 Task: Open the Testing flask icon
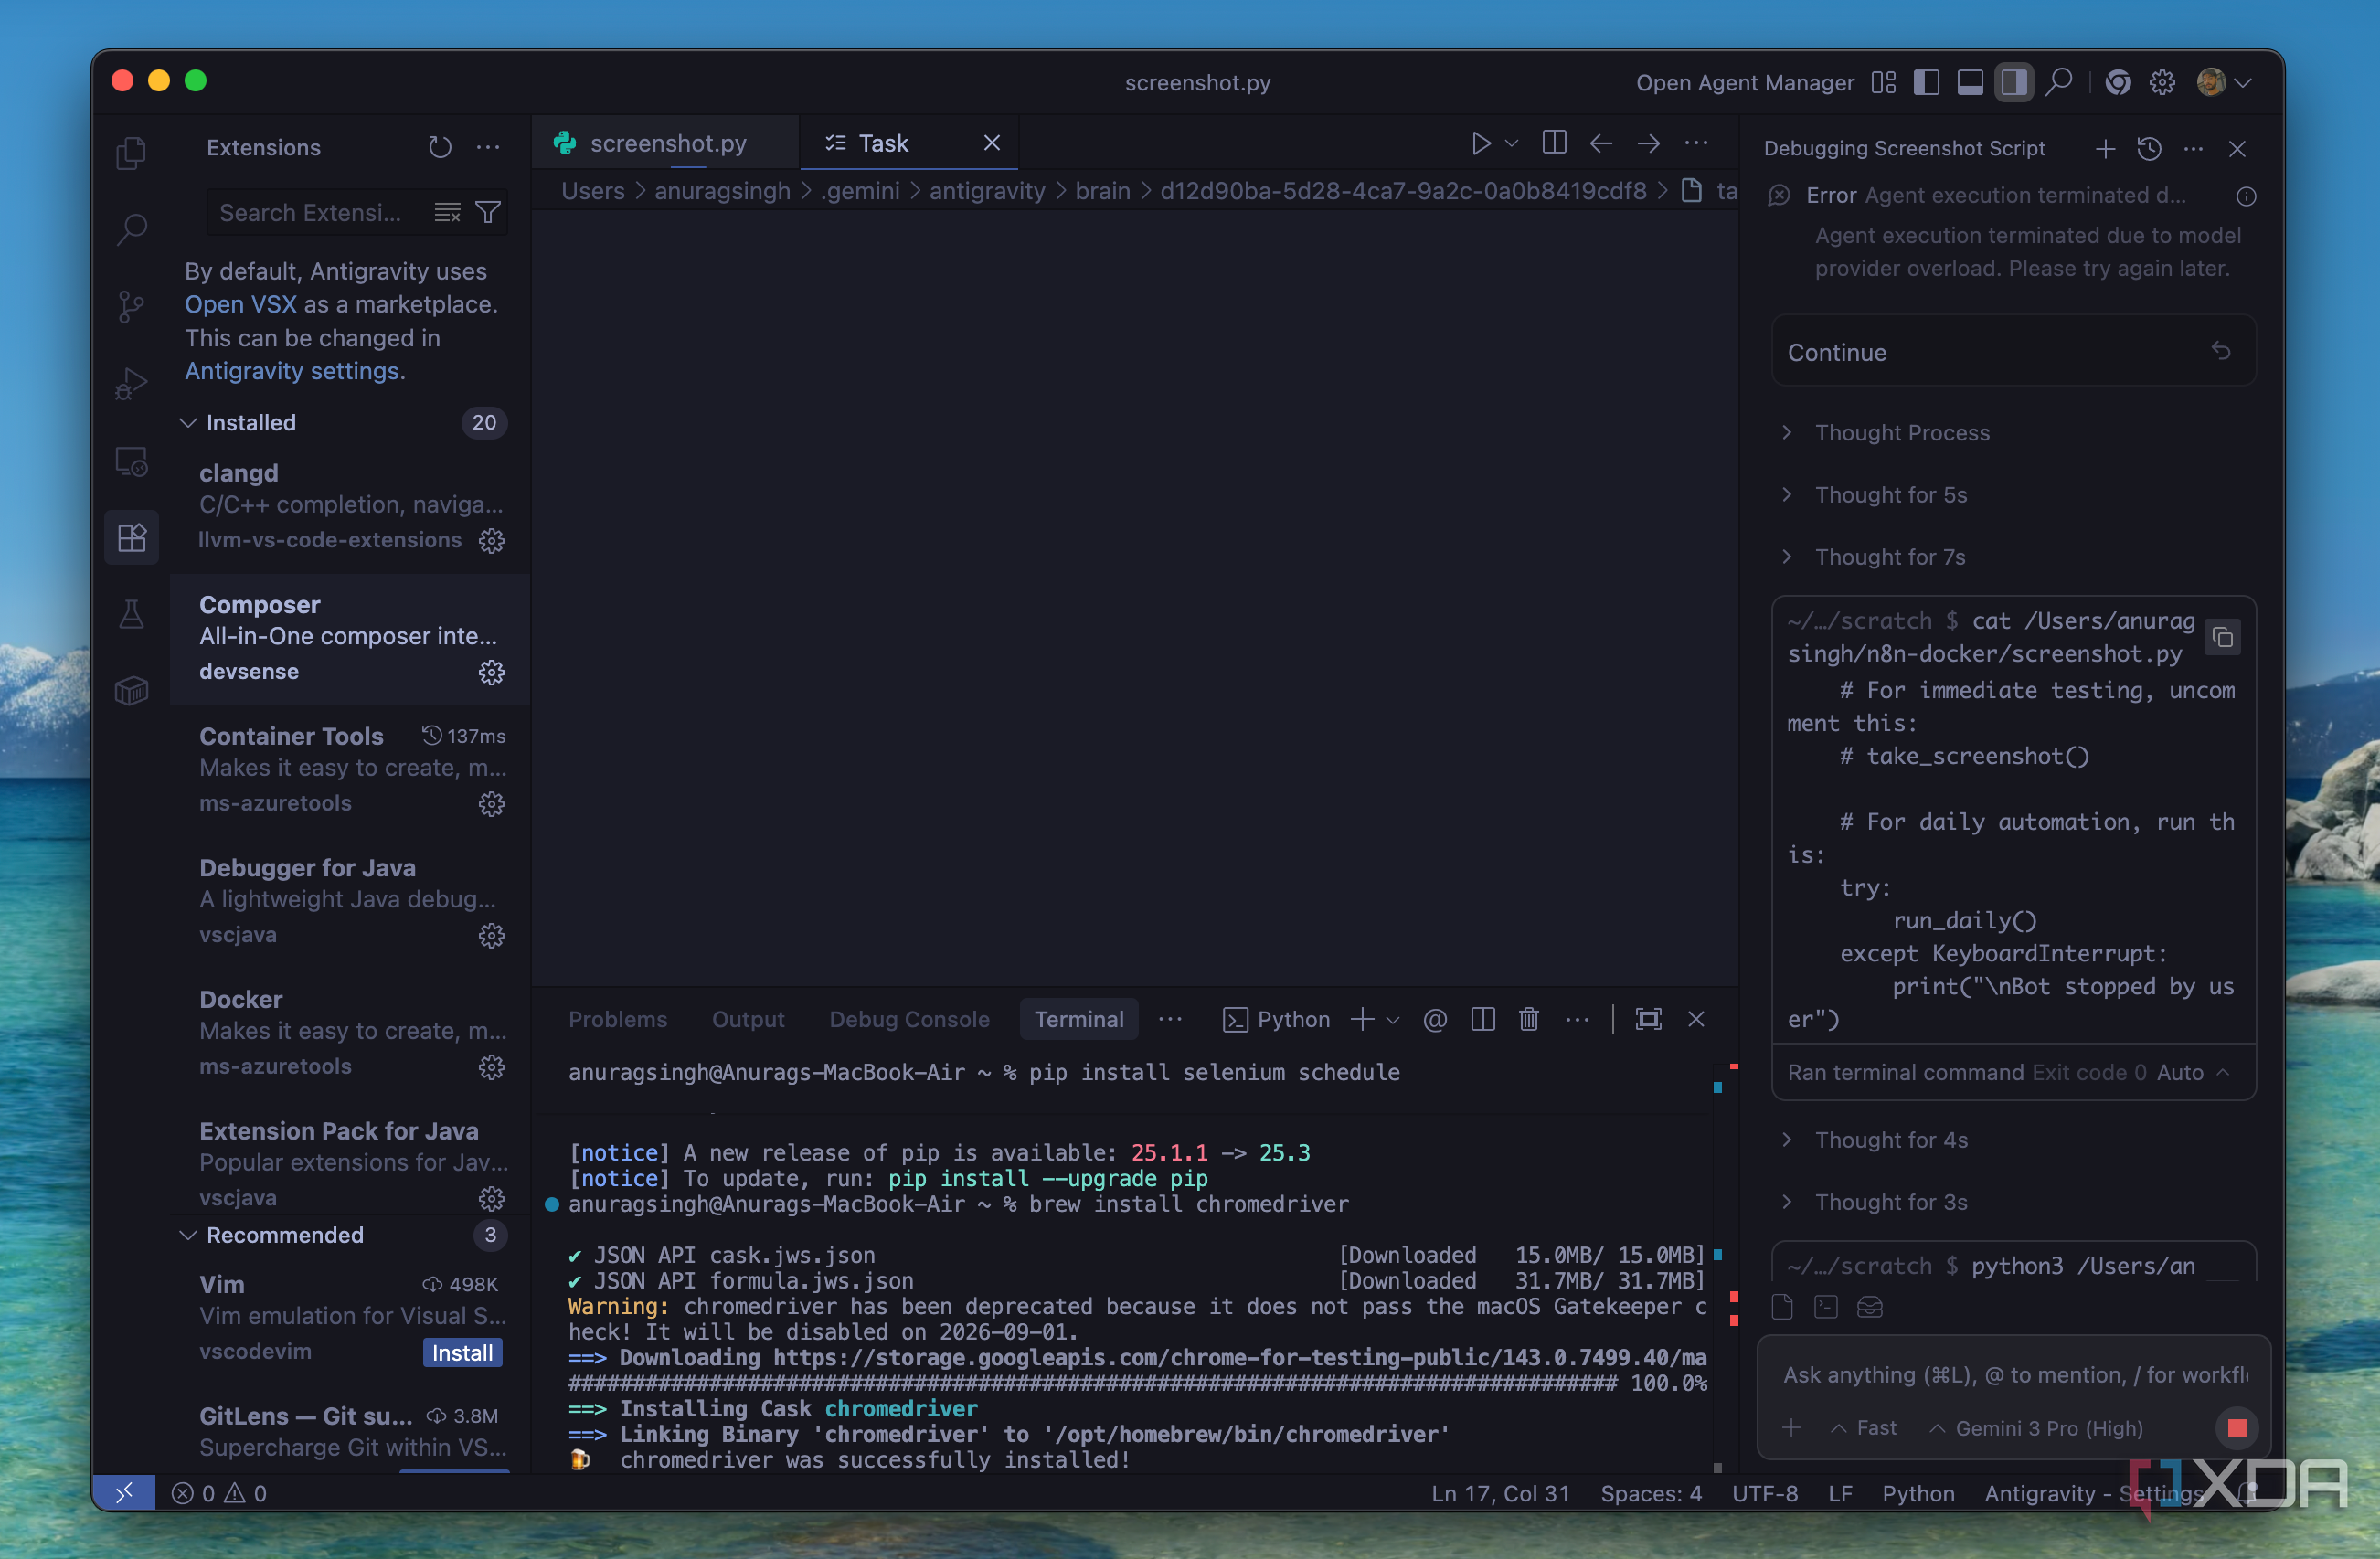[131, 614]
